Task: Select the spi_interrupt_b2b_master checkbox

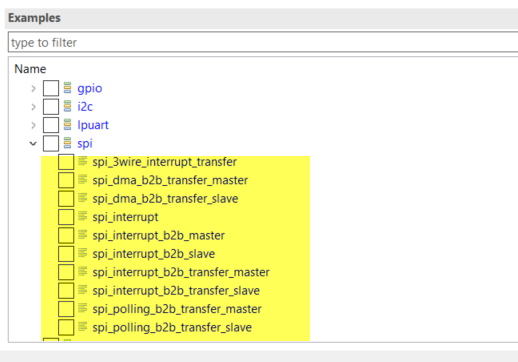Action: pyautogui.click(x=66, y=235)
